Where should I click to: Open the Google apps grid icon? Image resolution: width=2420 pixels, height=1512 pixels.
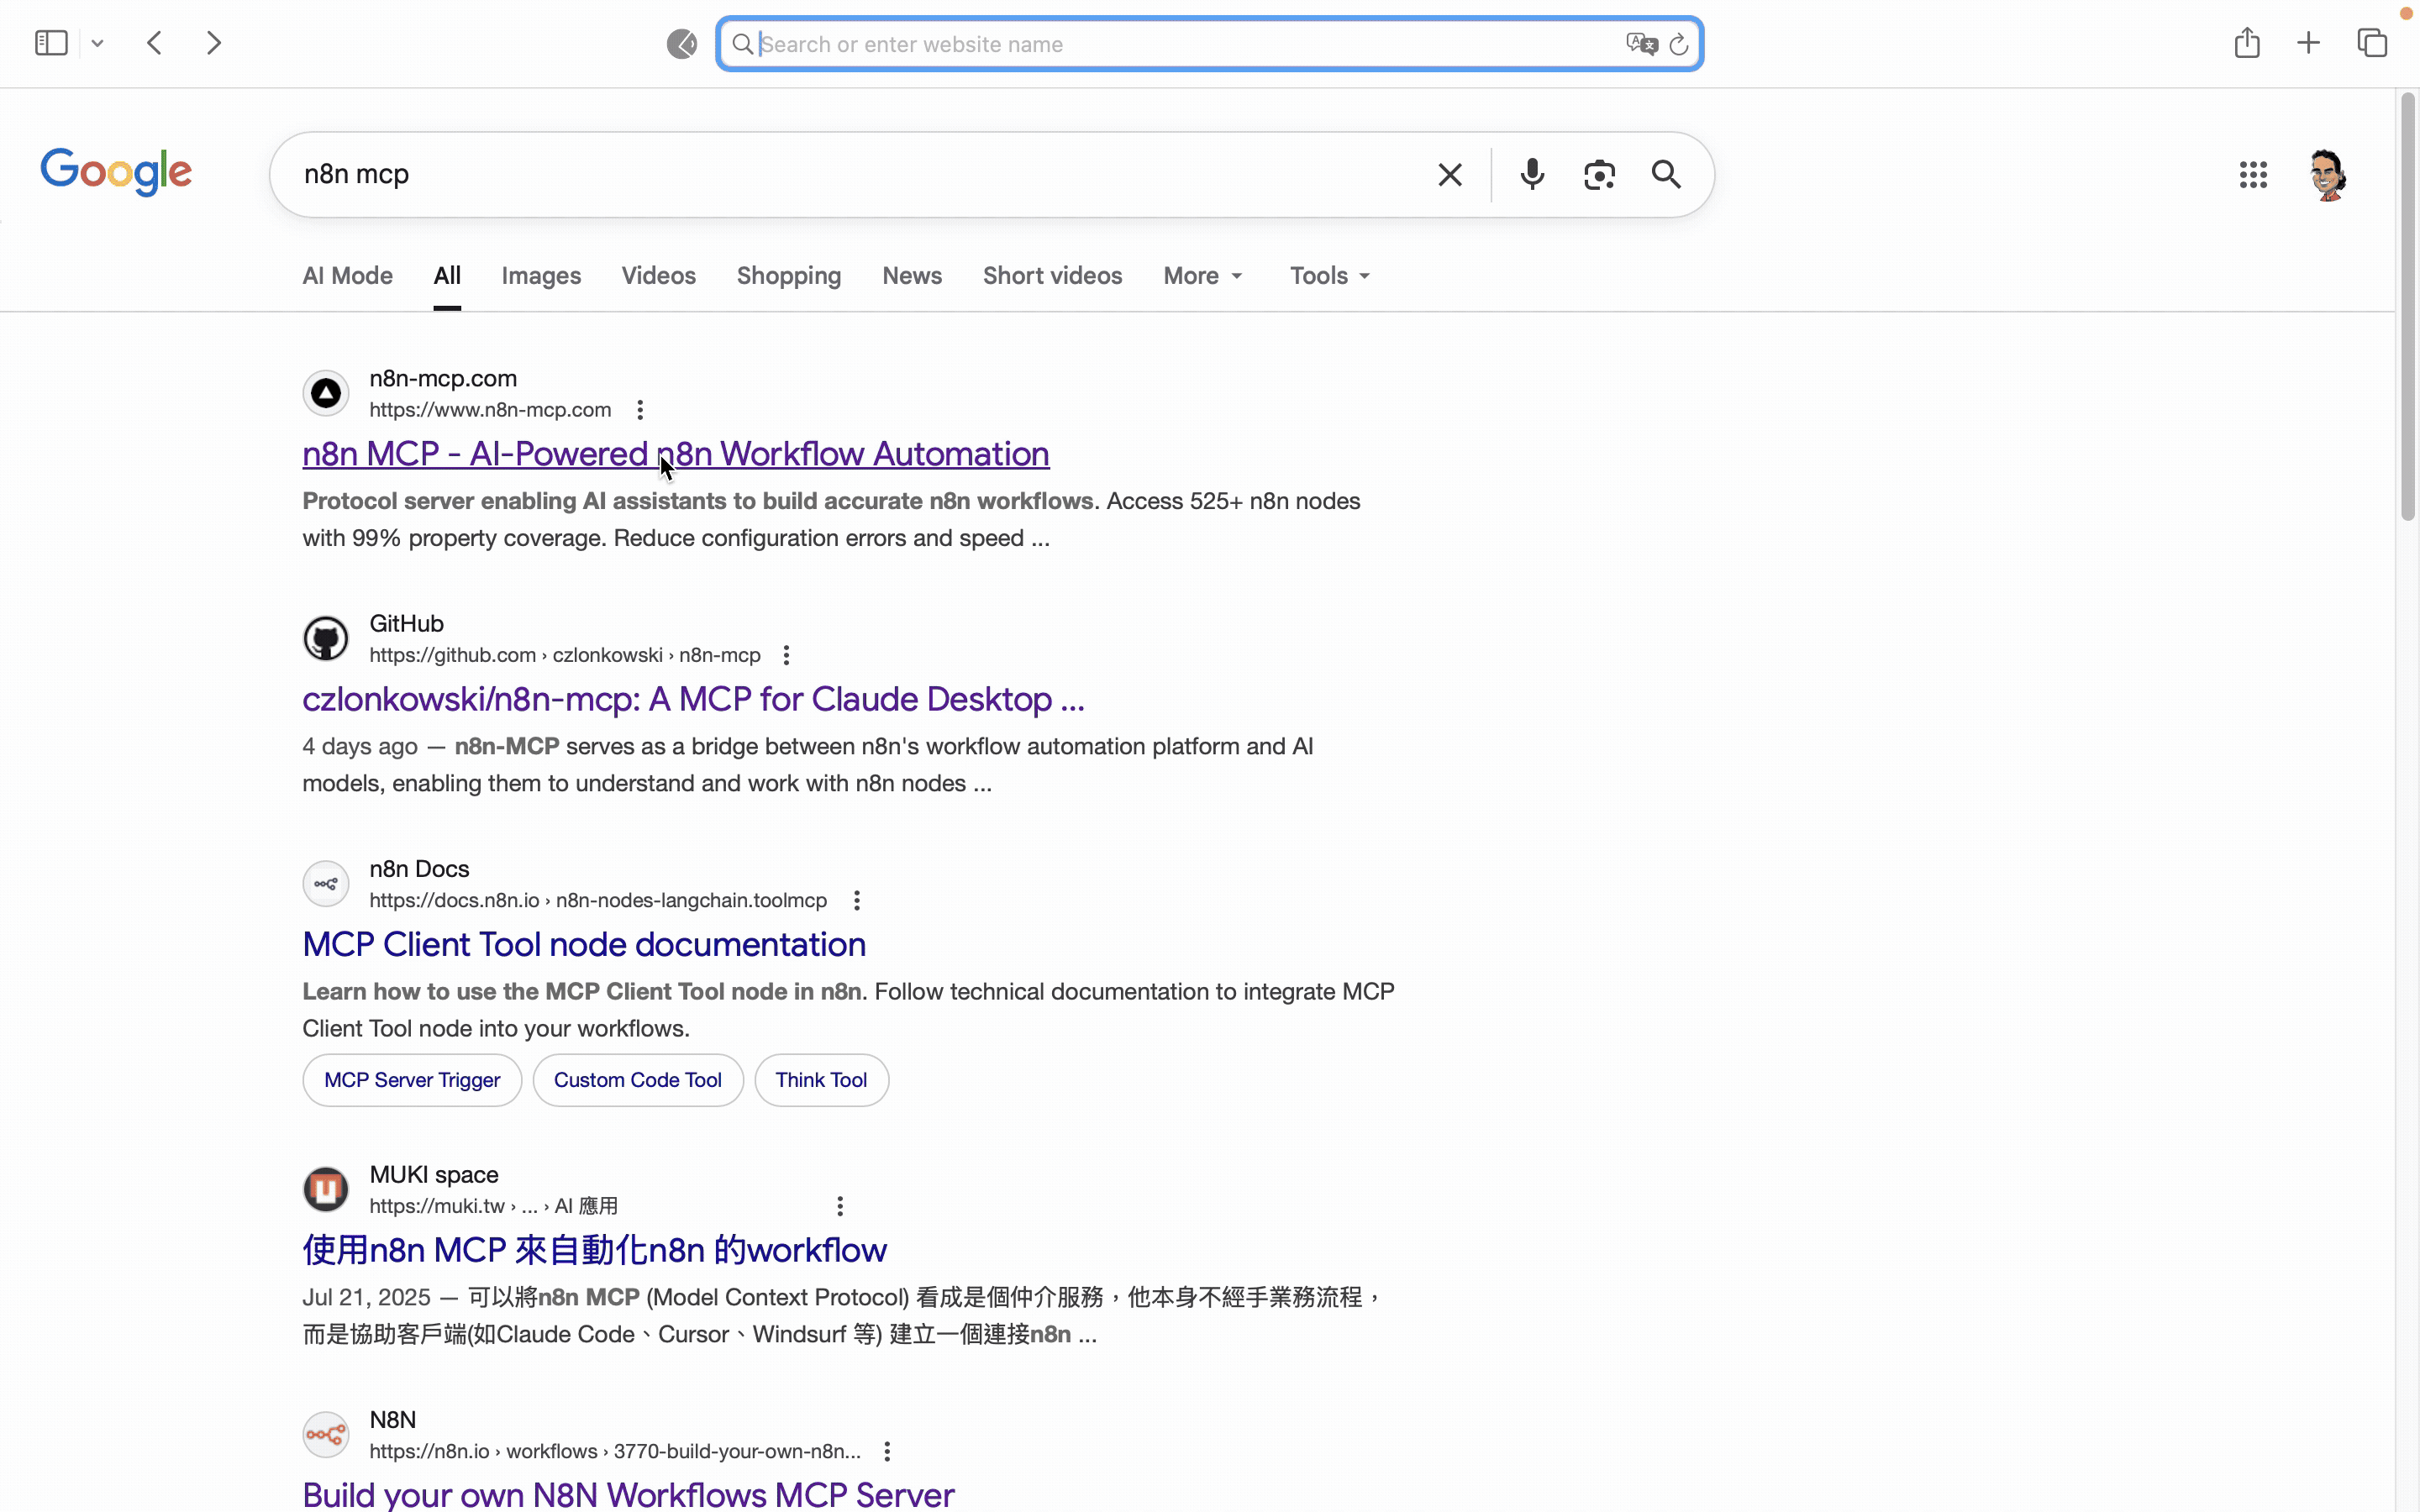pos(2253,175)
